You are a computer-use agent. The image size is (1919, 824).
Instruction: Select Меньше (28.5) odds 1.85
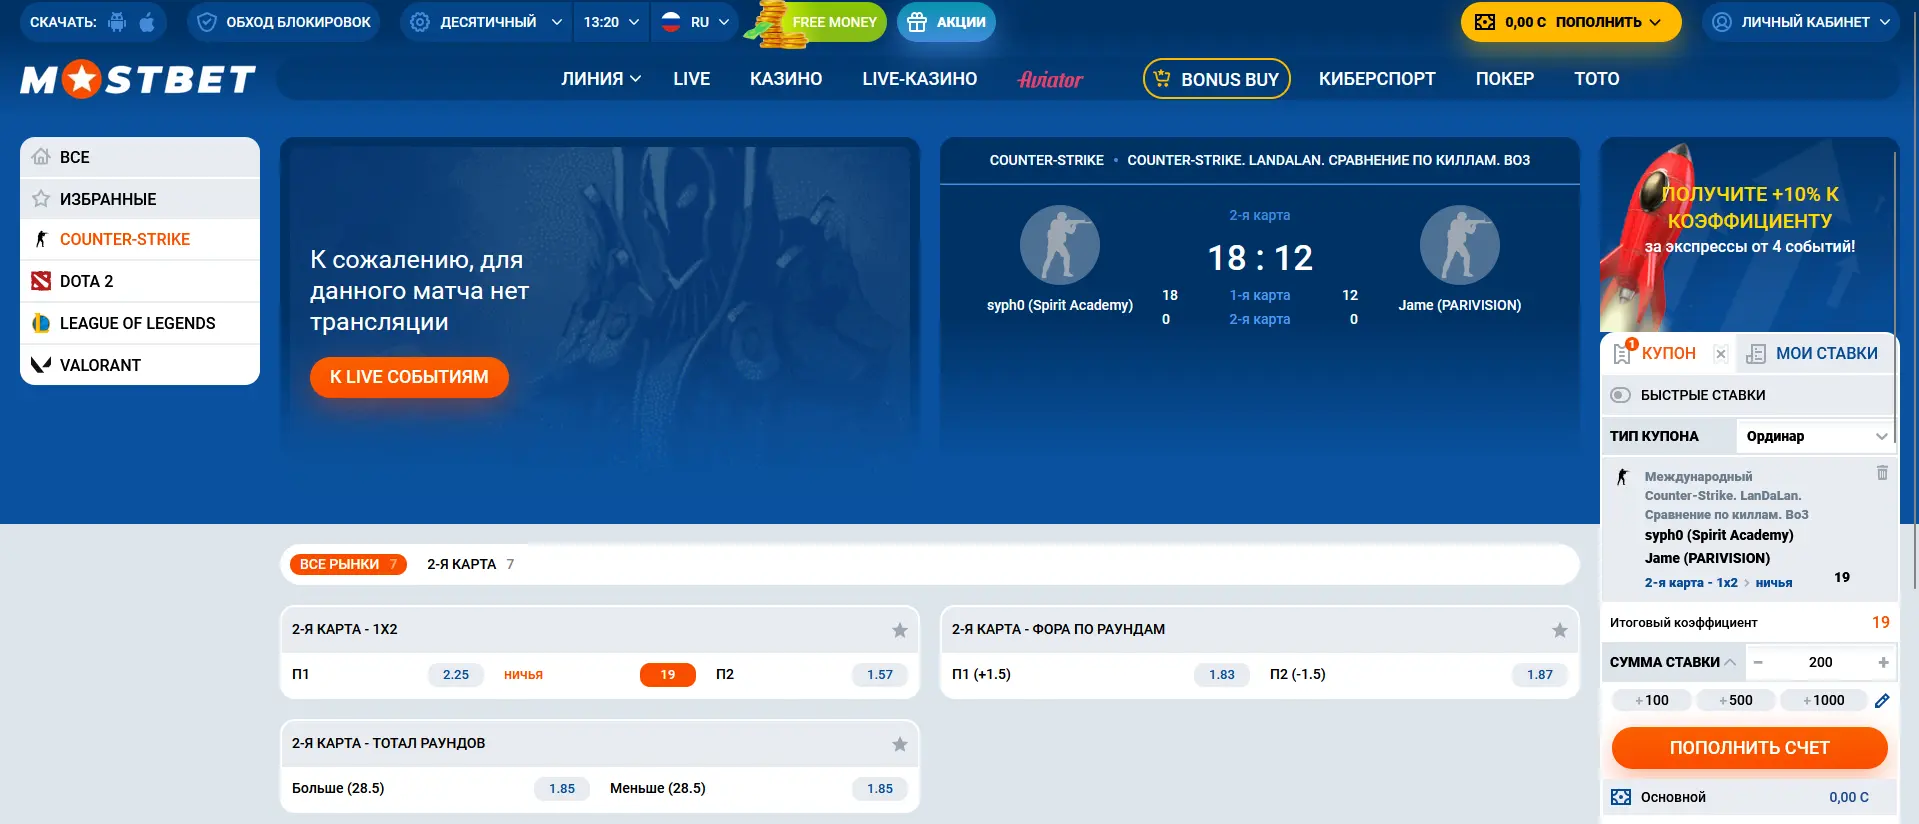[x=880, y=789]
